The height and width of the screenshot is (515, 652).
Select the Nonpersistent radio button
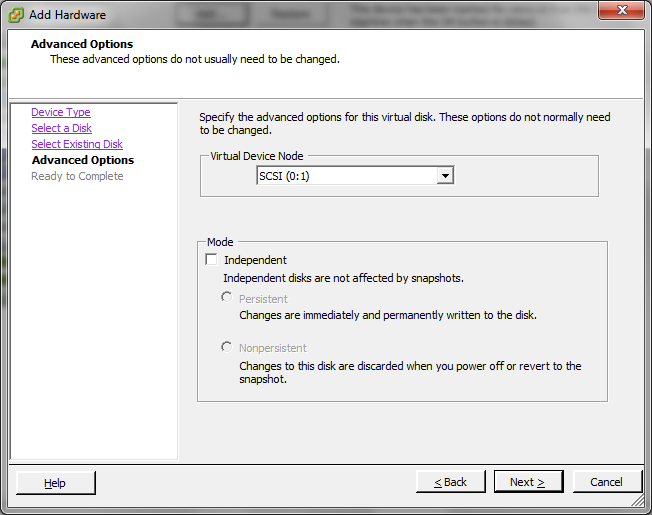pos(227,347)
